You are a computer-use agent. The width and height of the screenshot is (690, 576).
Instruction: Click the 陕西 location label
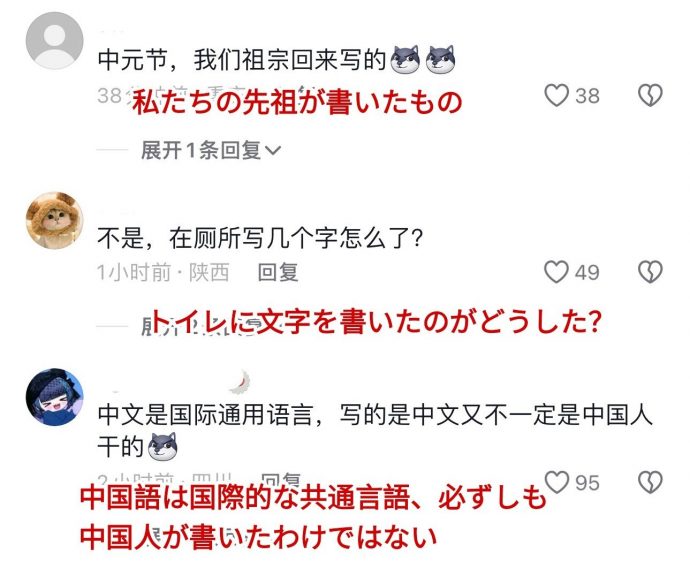(x=209, y=272)
